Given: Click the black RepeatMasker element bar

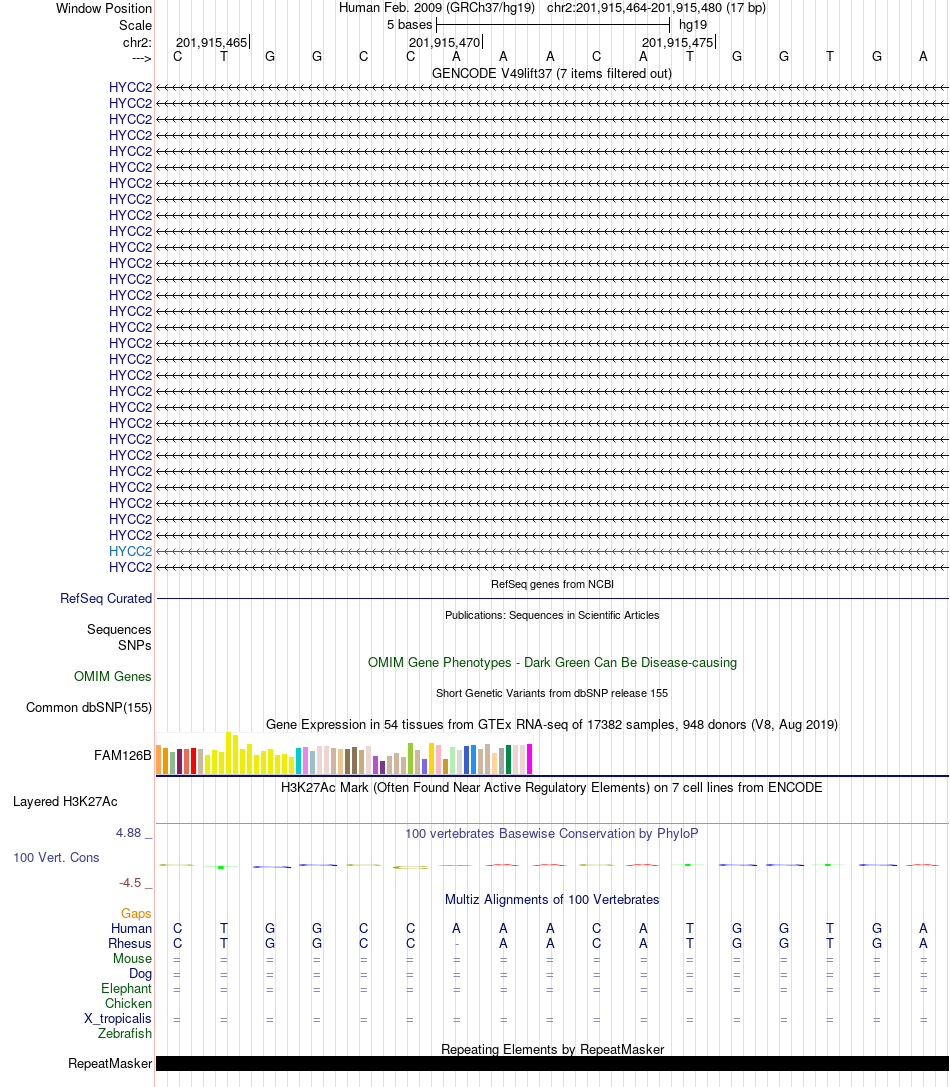Looking at the screenshot, I should click(552, 1063).
